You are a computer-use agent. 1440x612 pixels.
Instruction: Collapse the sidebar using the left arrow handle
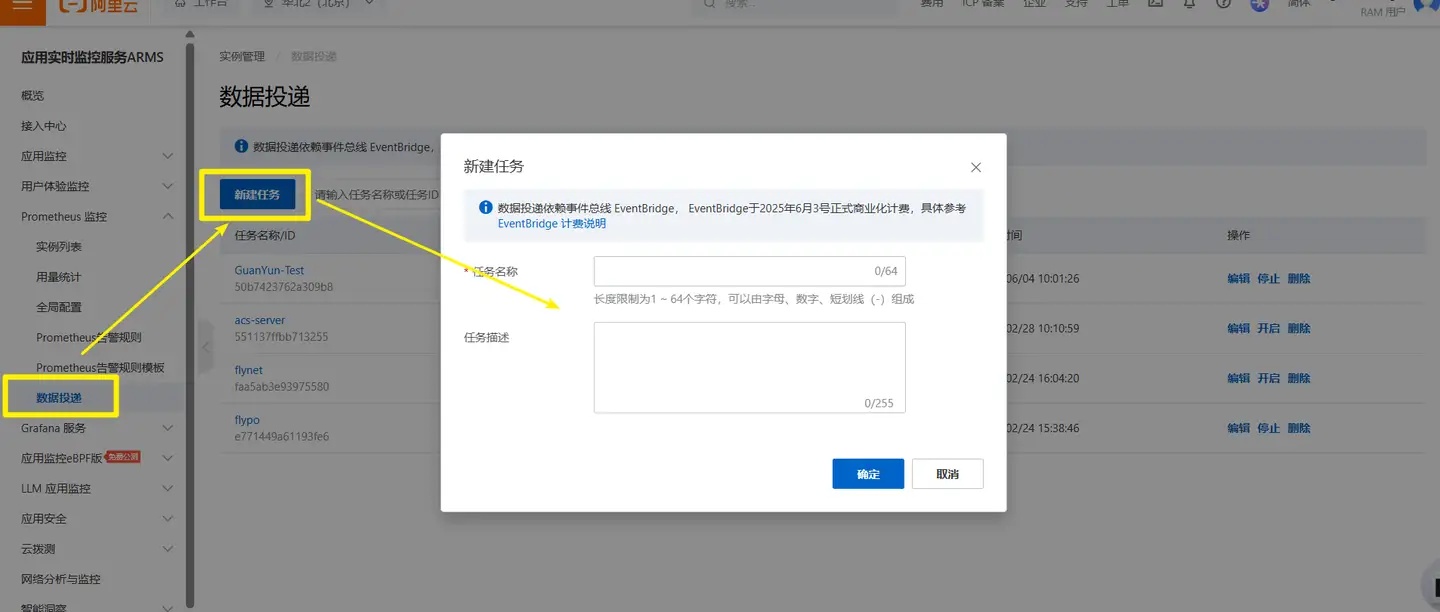(206, 347)
